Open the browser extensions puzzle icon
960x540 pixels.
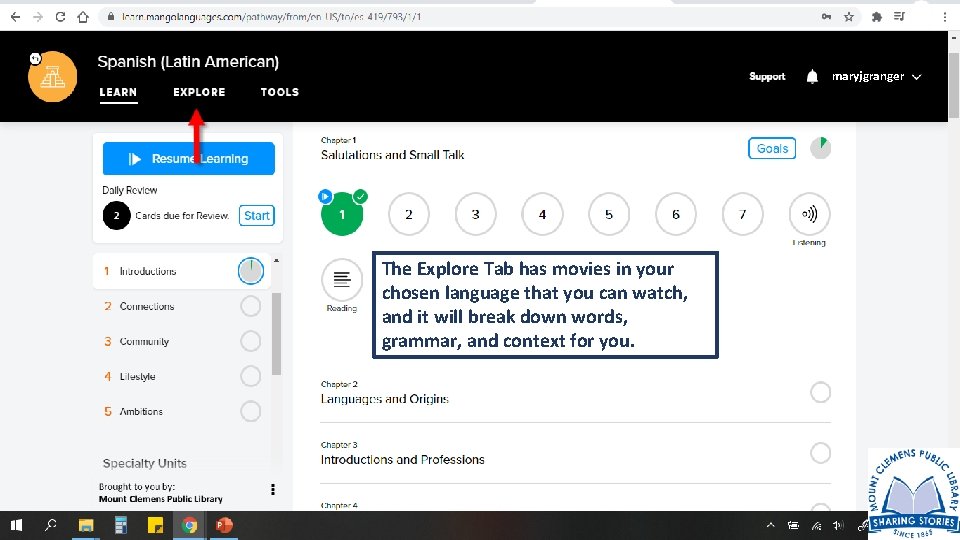pos(877,17)
